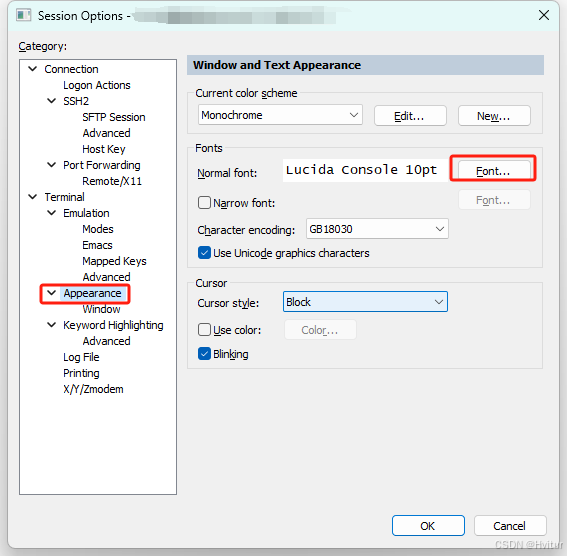567x556 pixels.
Task: Select Mapped Keys in the tree
Action: pyautogui.click(x=114, y=261)
